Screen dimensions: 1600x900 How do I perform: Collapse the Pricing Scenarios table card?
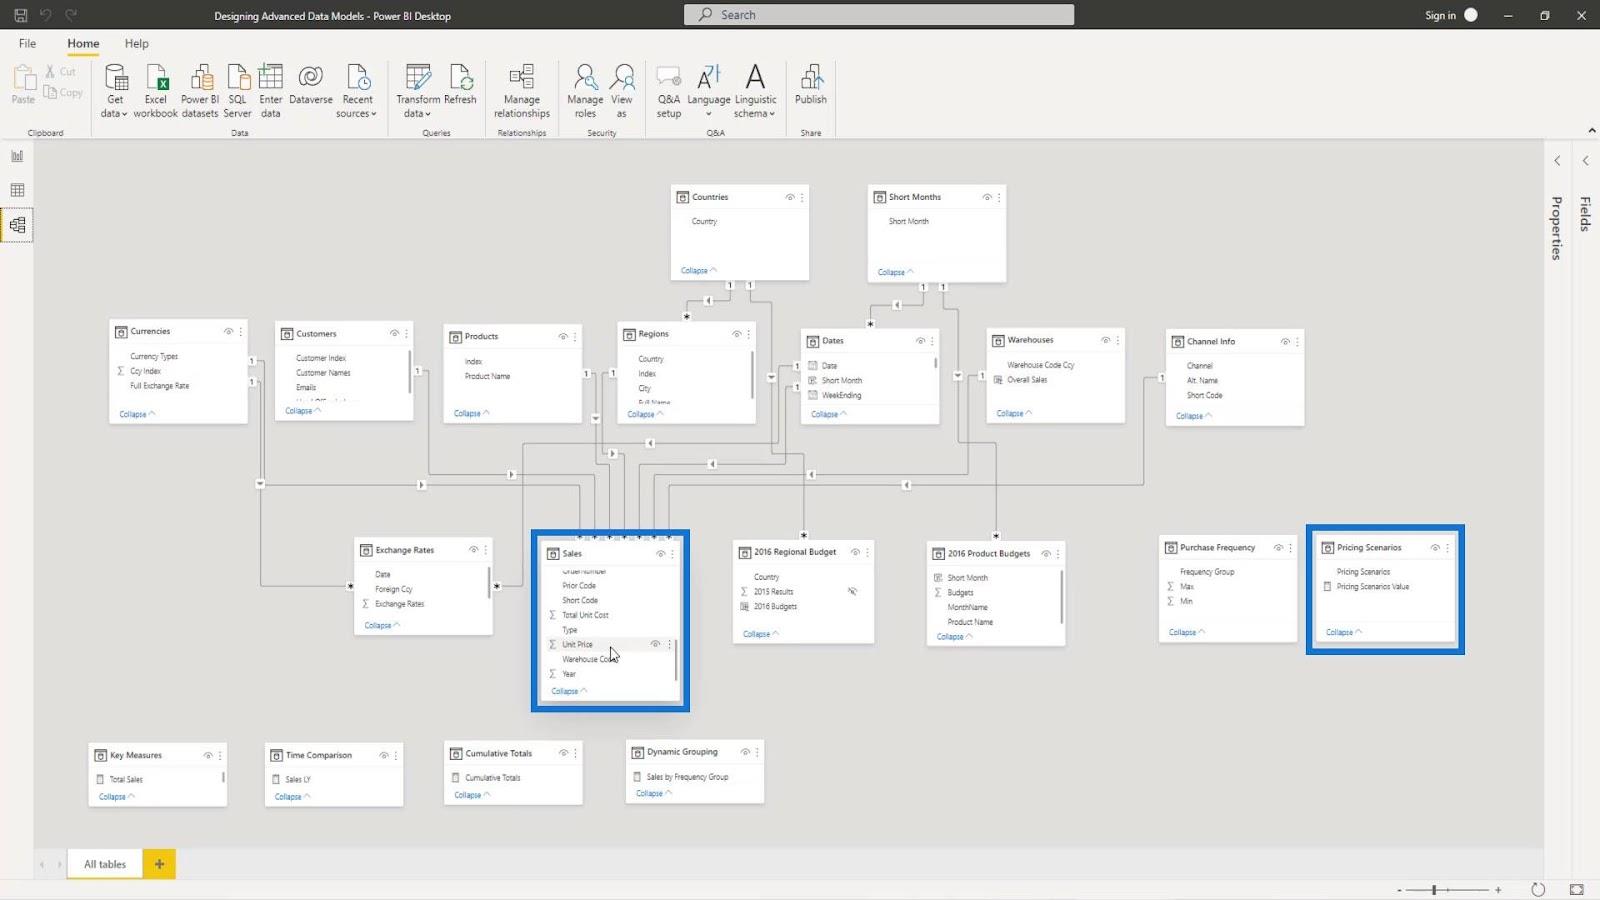[x=1344, y=632]
